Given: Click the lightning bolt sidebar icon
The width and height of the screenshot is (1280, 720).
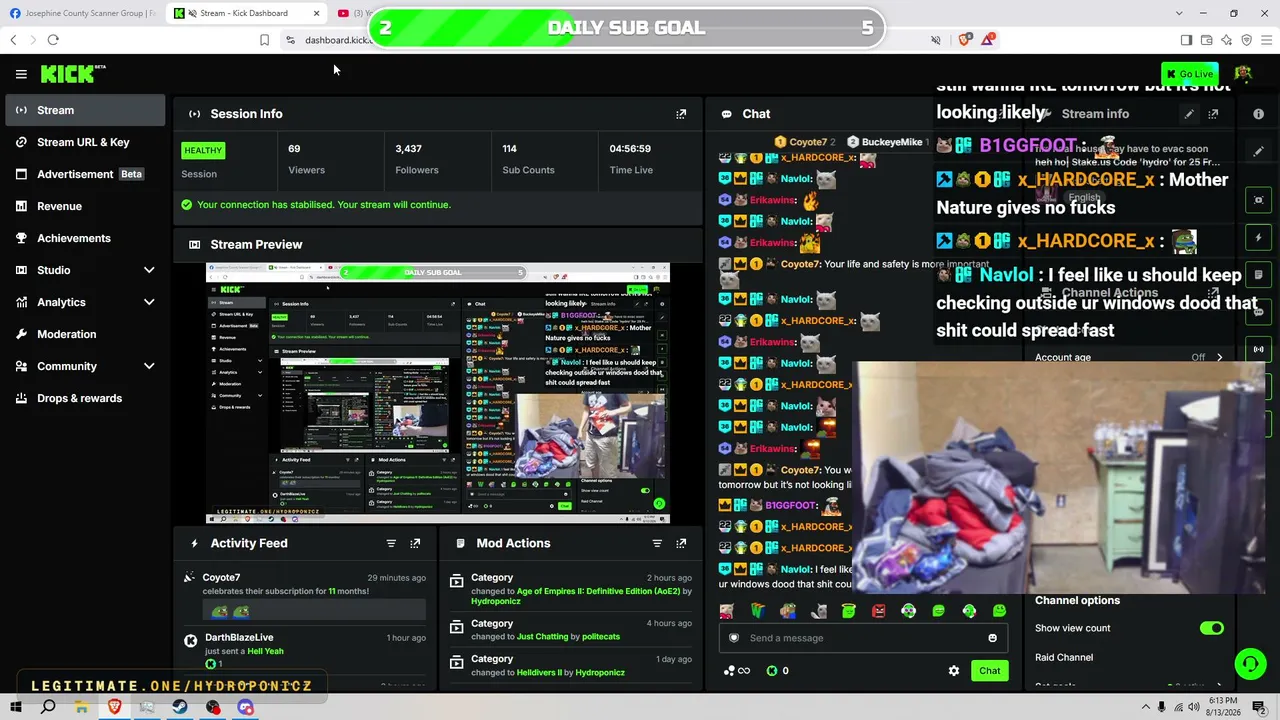Looking at the screenshot, I should pyautogui.click(x=1258, y=238).
